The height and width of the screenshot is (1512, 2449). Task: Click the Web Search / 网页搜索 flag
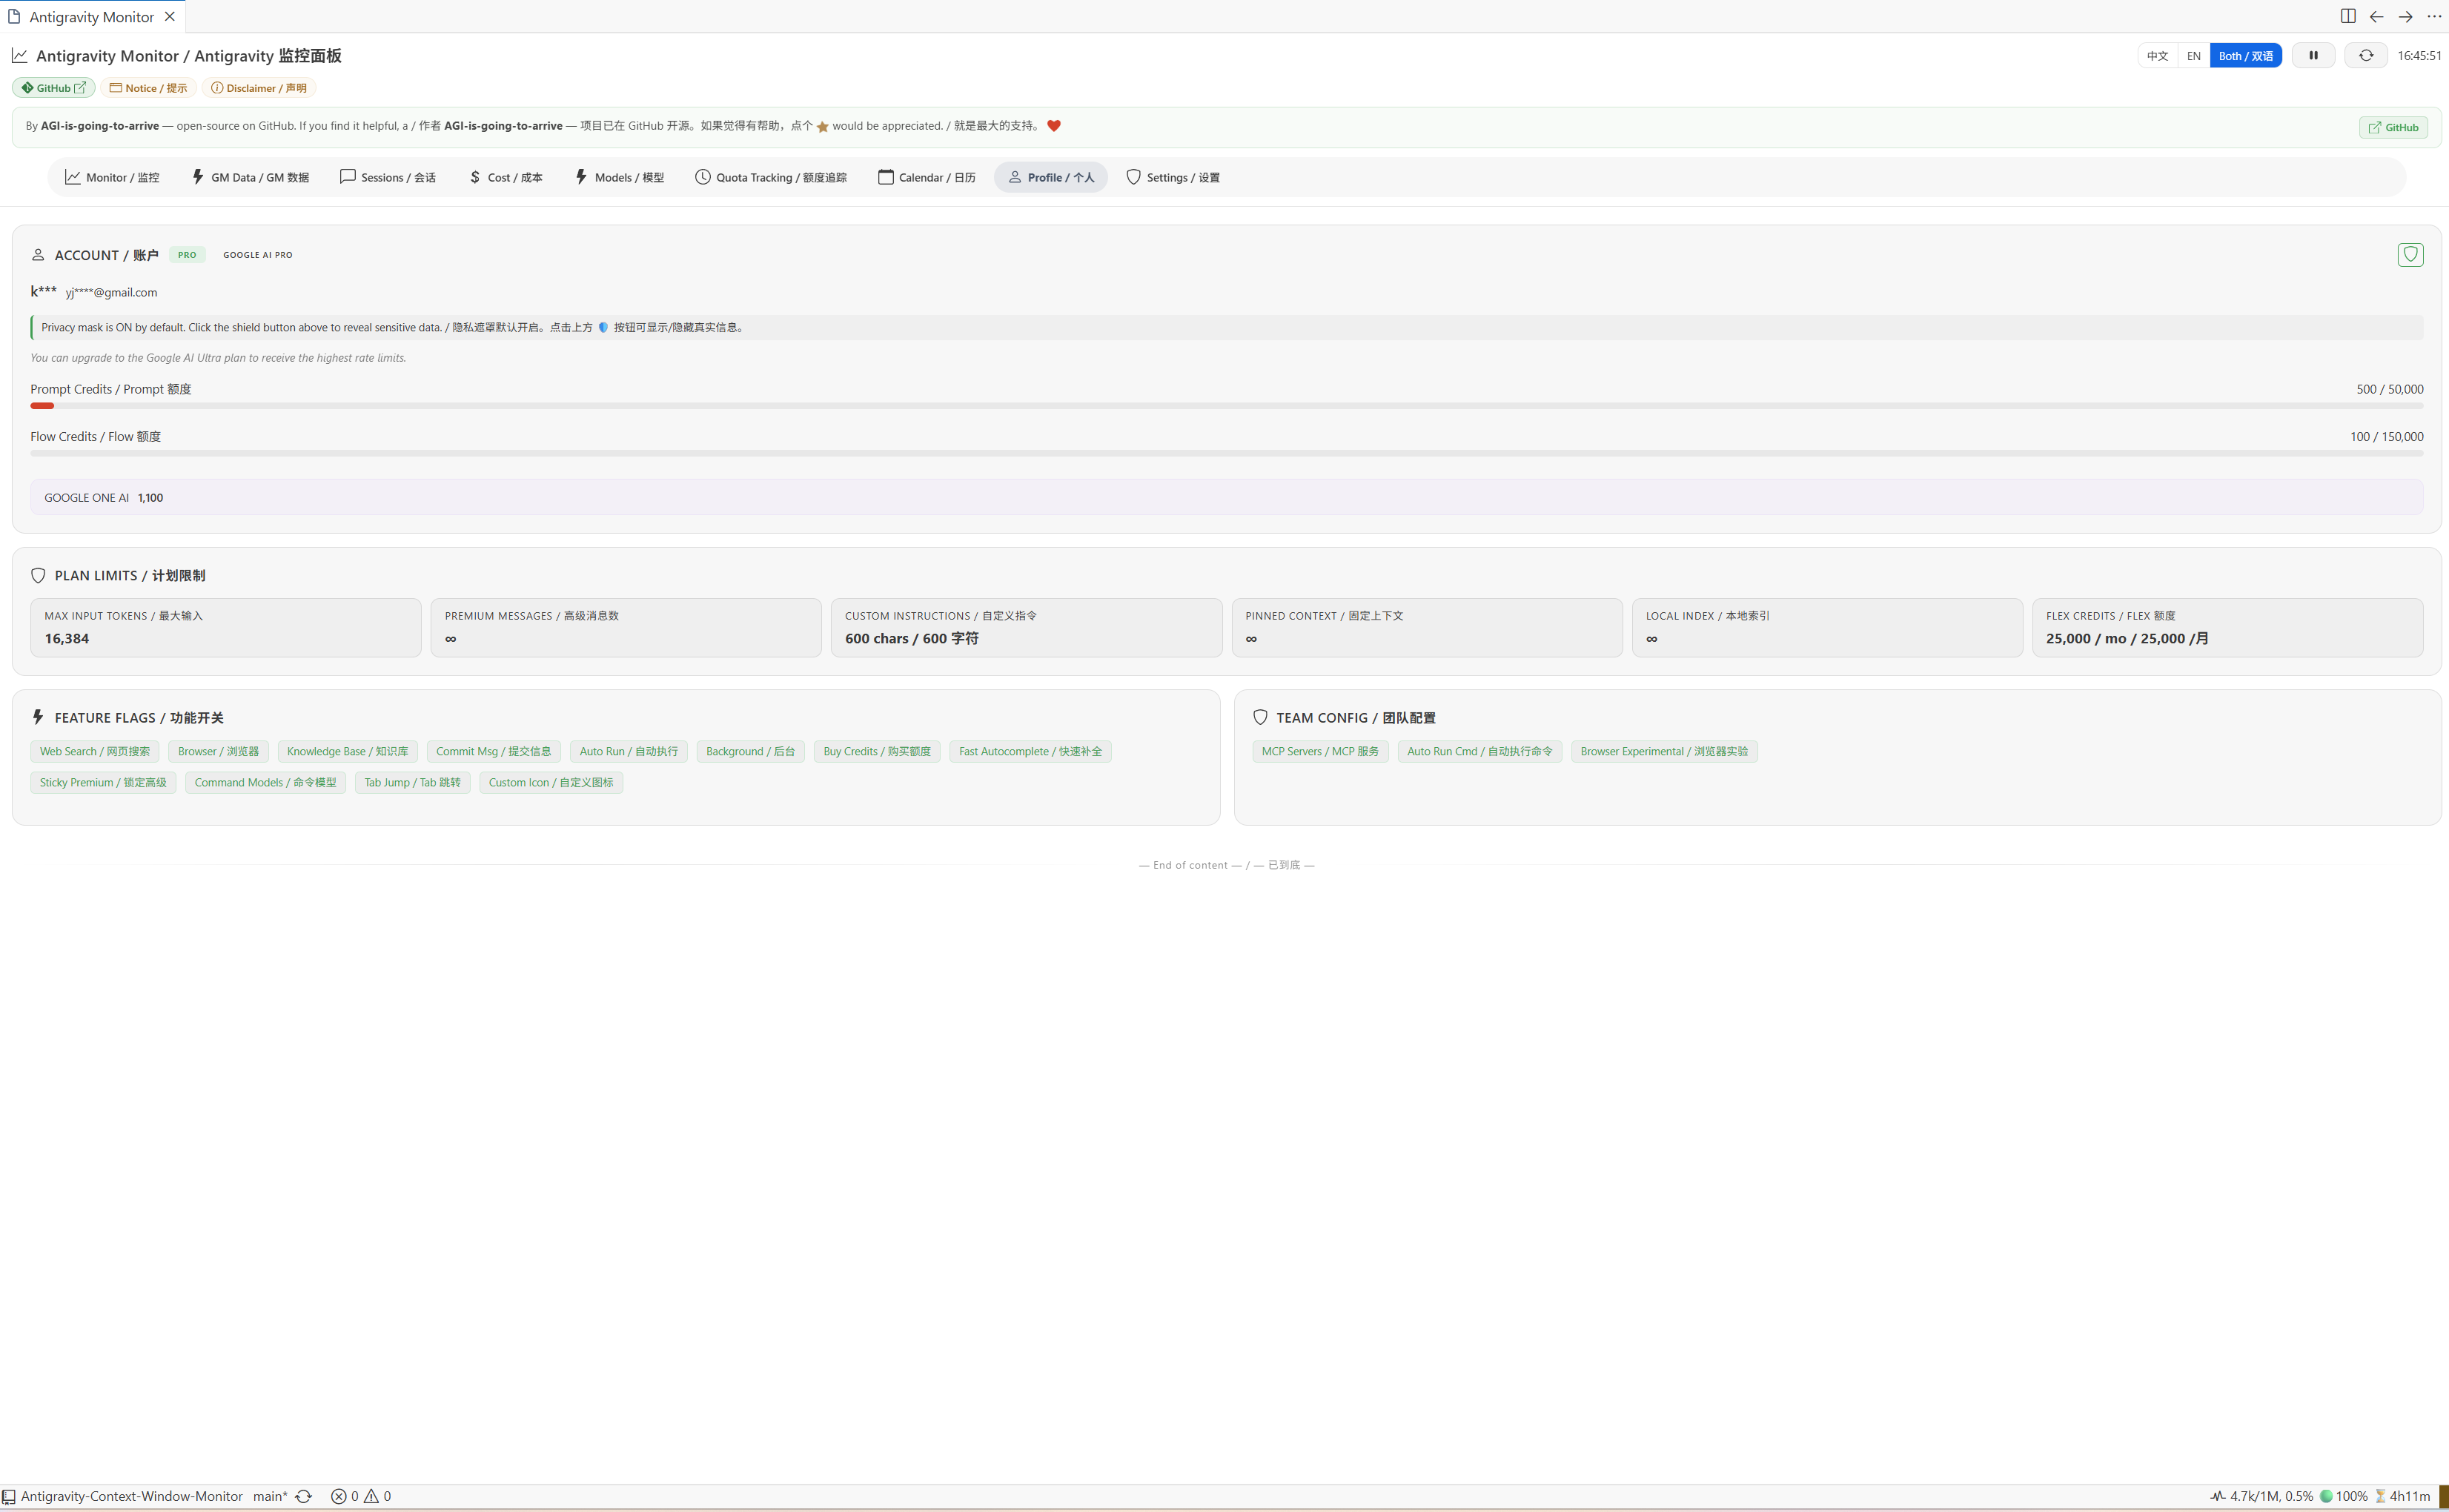(x=95, y=752)
